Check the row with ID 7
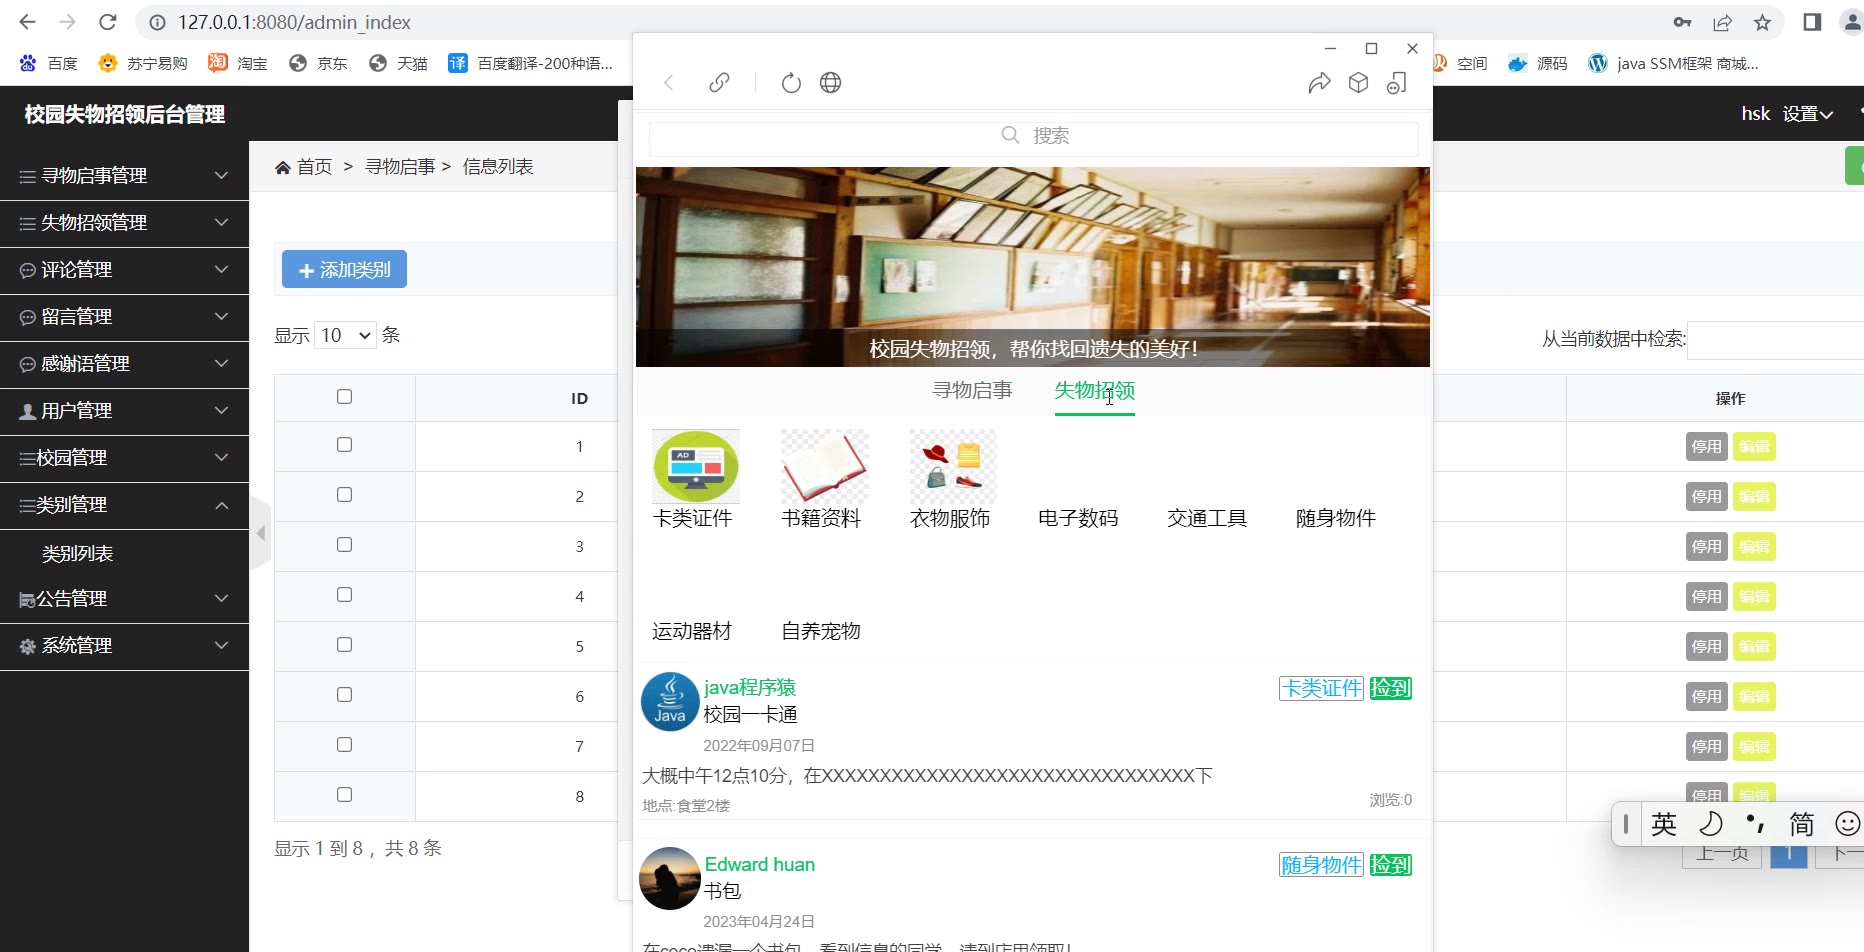The image size is (1864, 952). pos(344,745)
